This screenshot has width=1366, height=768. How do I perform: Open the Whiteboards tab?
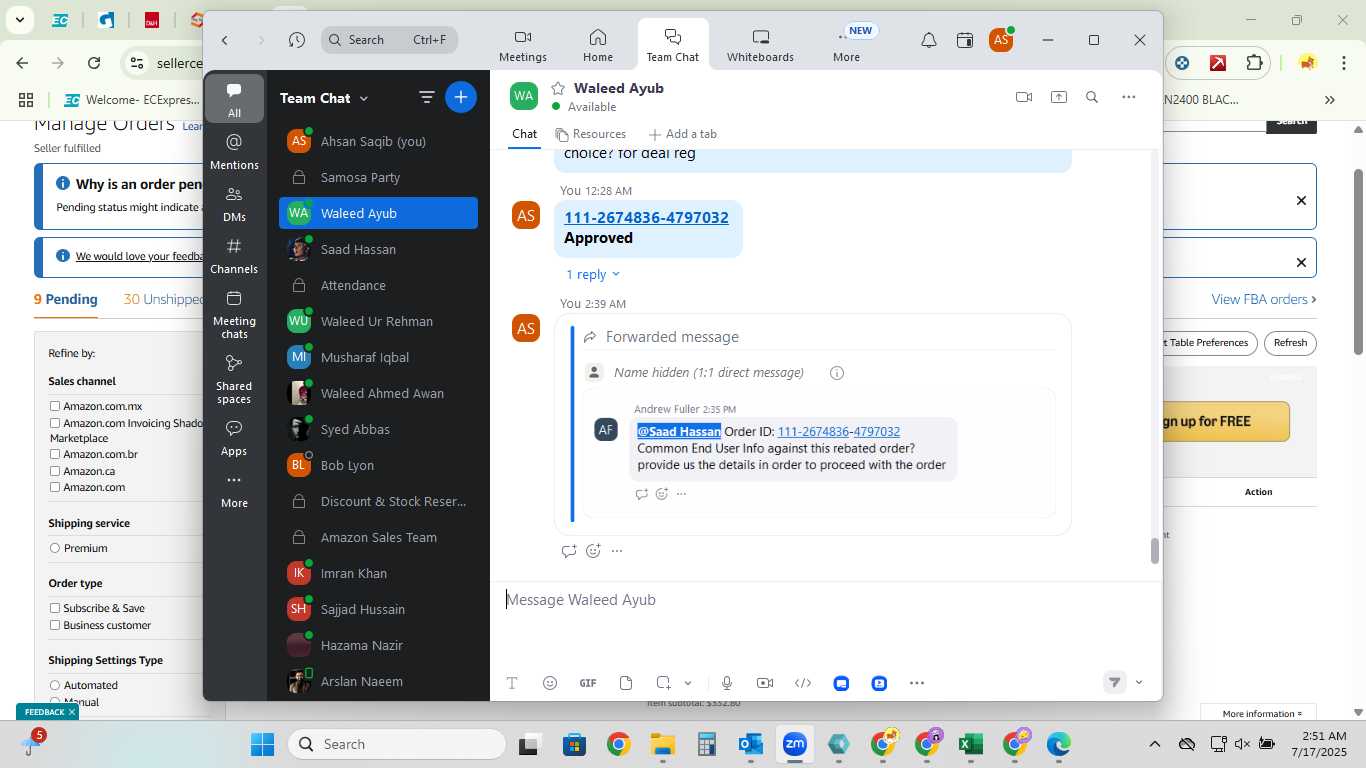[x=760, y=45]
